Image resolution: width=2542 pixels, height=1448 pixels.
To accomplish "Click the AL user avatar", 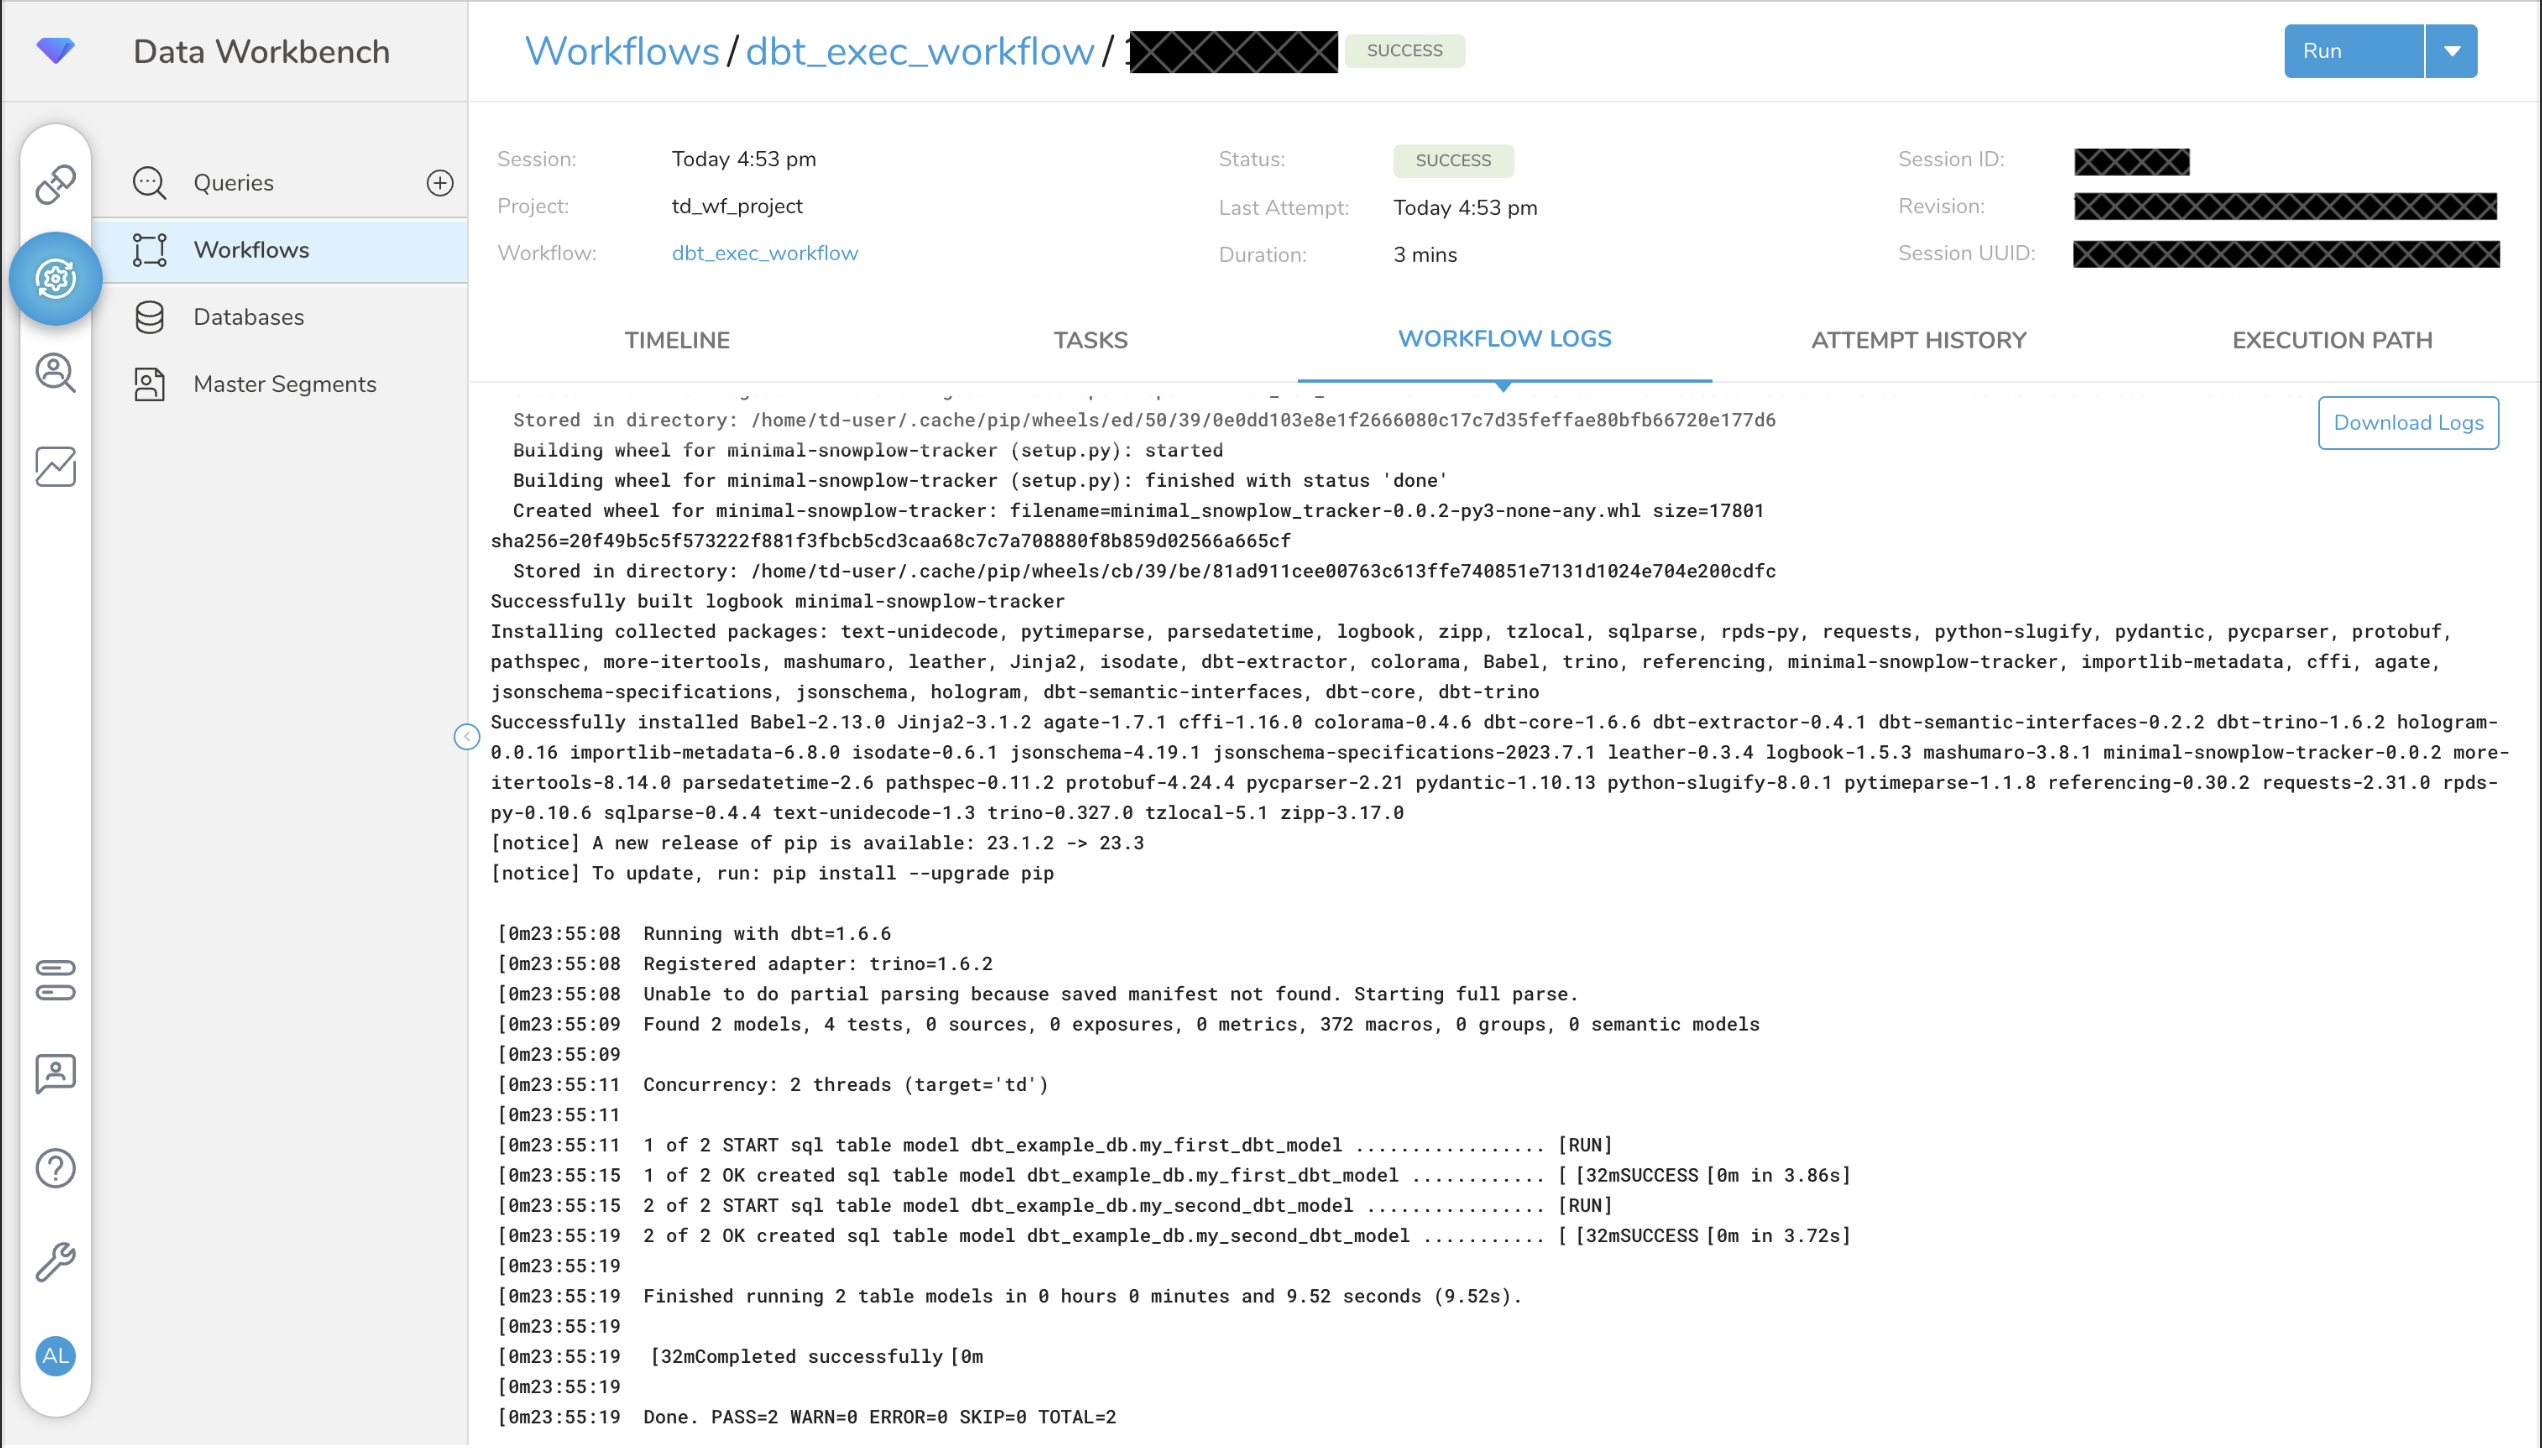I will [x=55, y=1356].
